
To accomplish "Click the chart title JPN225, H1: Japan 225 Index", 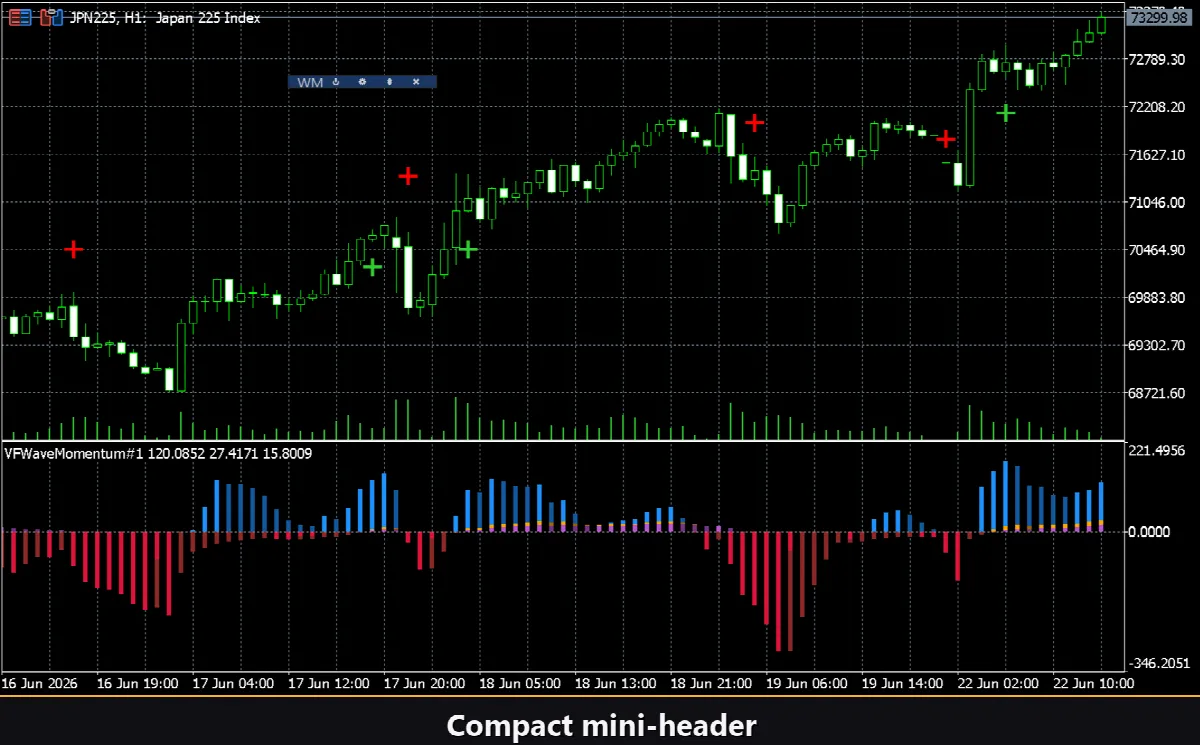I will click(x=165, y=18).
